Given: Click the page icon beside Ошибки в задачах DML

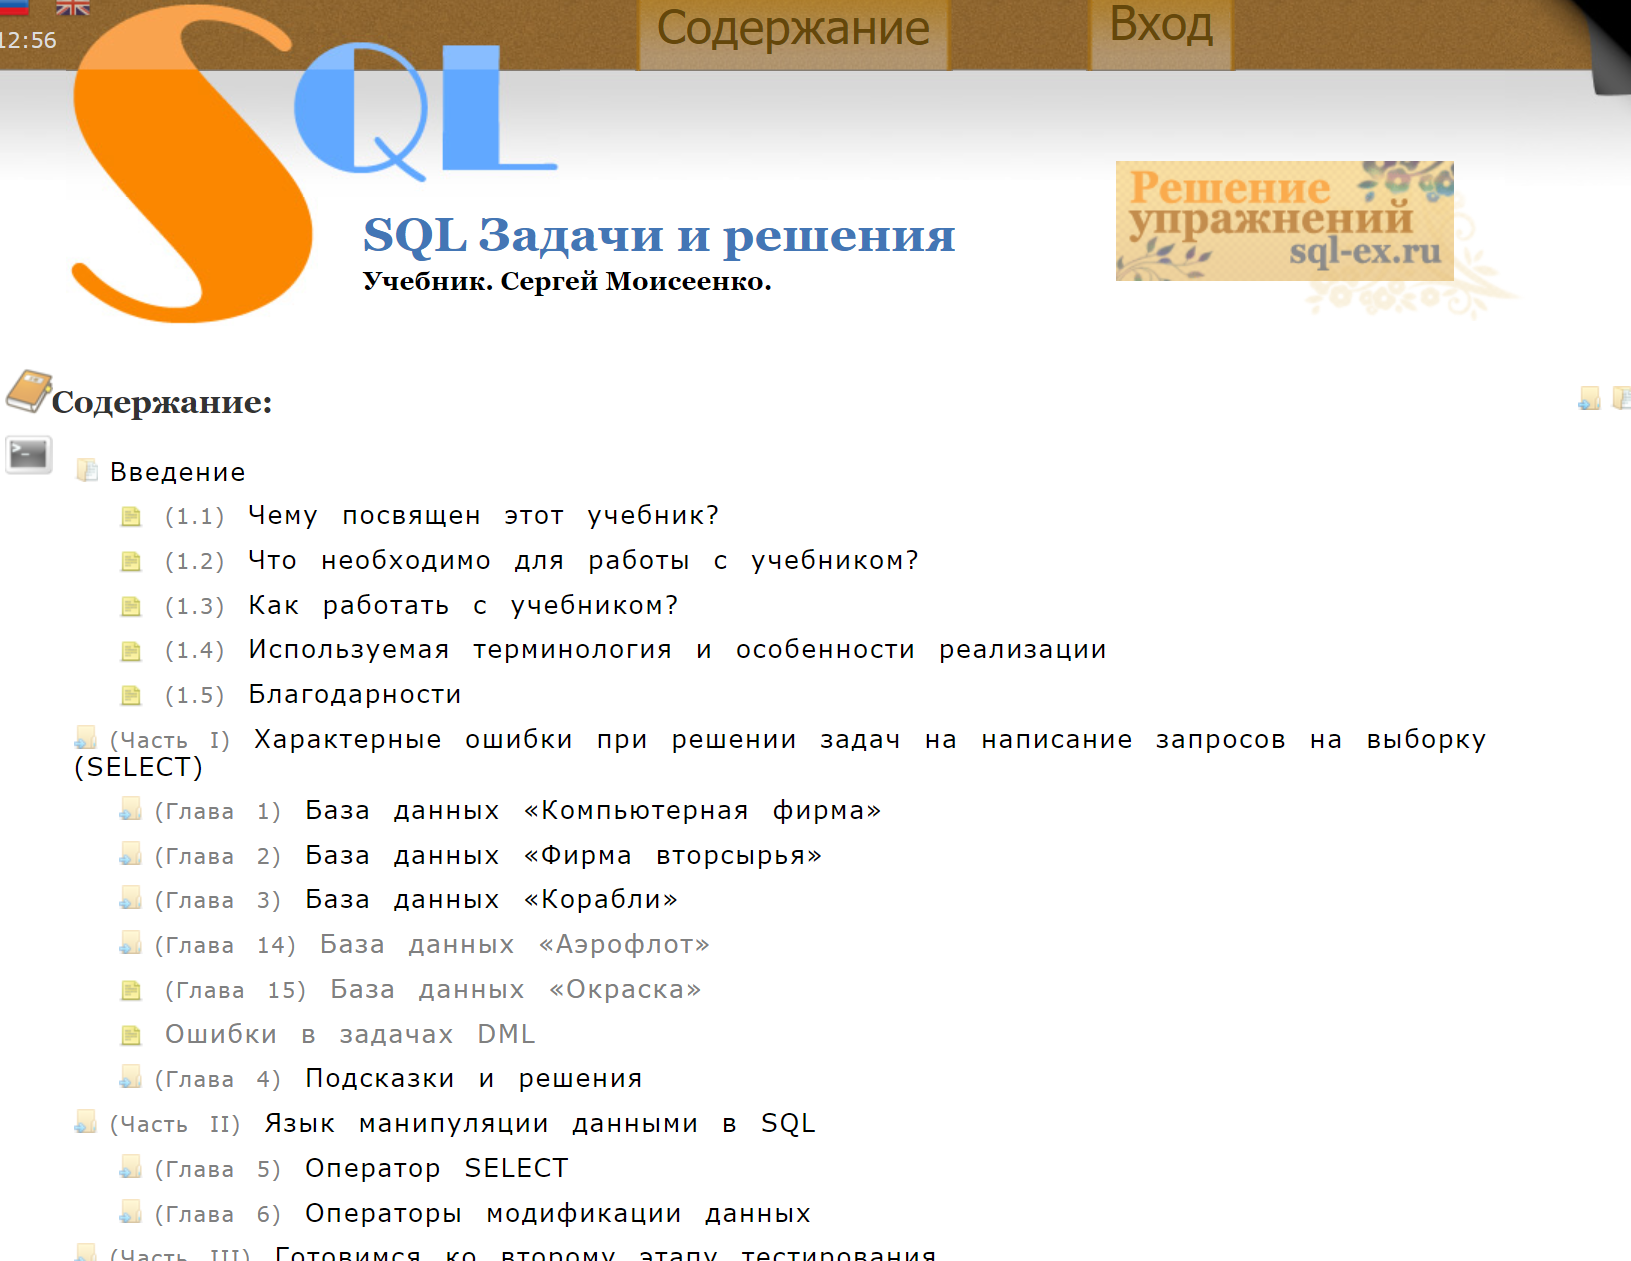Looking at the screenshot, I should (x=131, y=1035).
